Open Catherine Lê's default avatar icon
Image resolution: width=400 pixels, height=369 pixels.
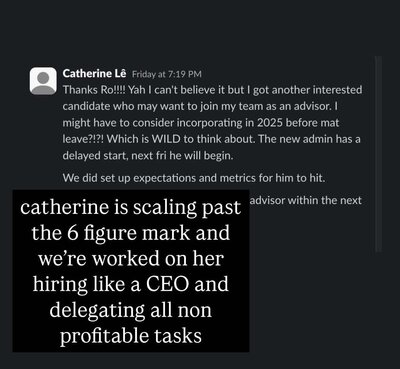point(43,81)
